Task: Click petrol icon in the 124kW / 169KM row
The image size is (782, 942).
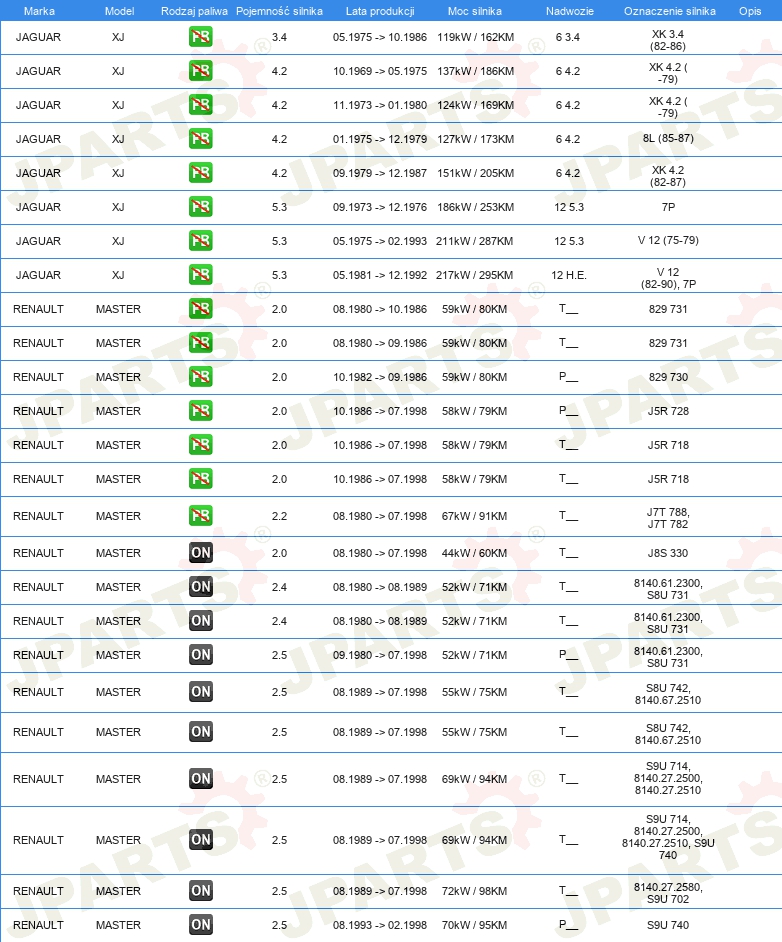Action: click(x=201, y=105)
